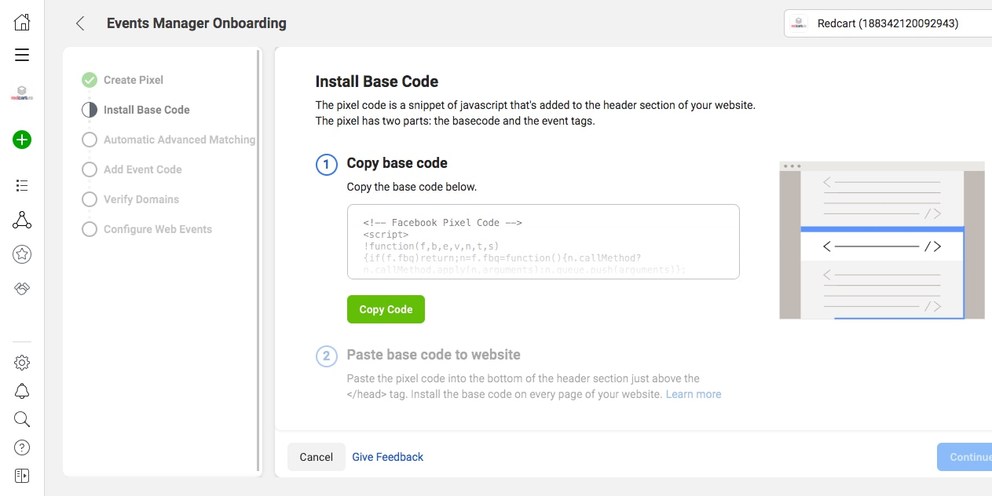Click the search magnifier icon

[x=22, y=419]
